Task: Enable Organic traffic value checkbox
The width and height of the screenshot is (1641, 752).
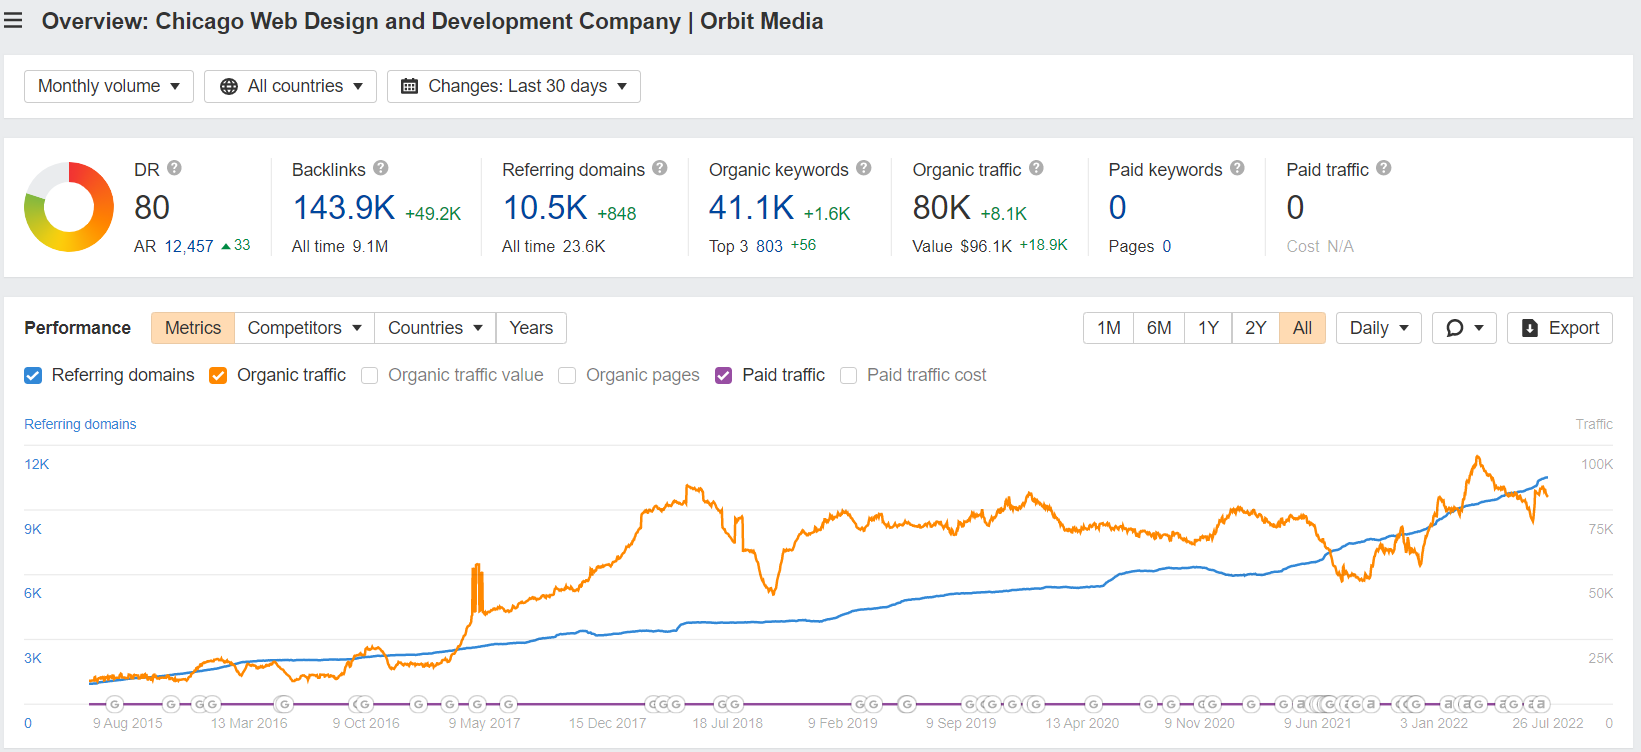Action: [x=370, y=375]
